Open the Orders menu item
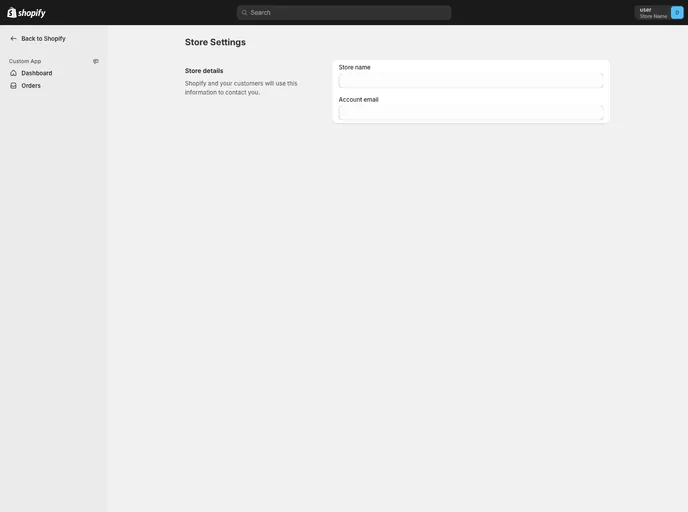This screenshot has height=512, width=688. (31, 86)
